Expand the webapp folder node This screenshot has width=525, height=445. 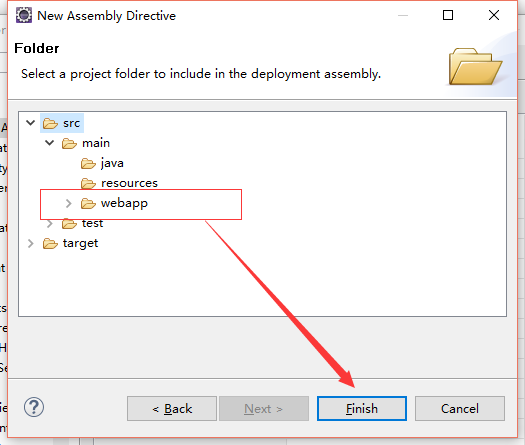(x=69, y=203)
